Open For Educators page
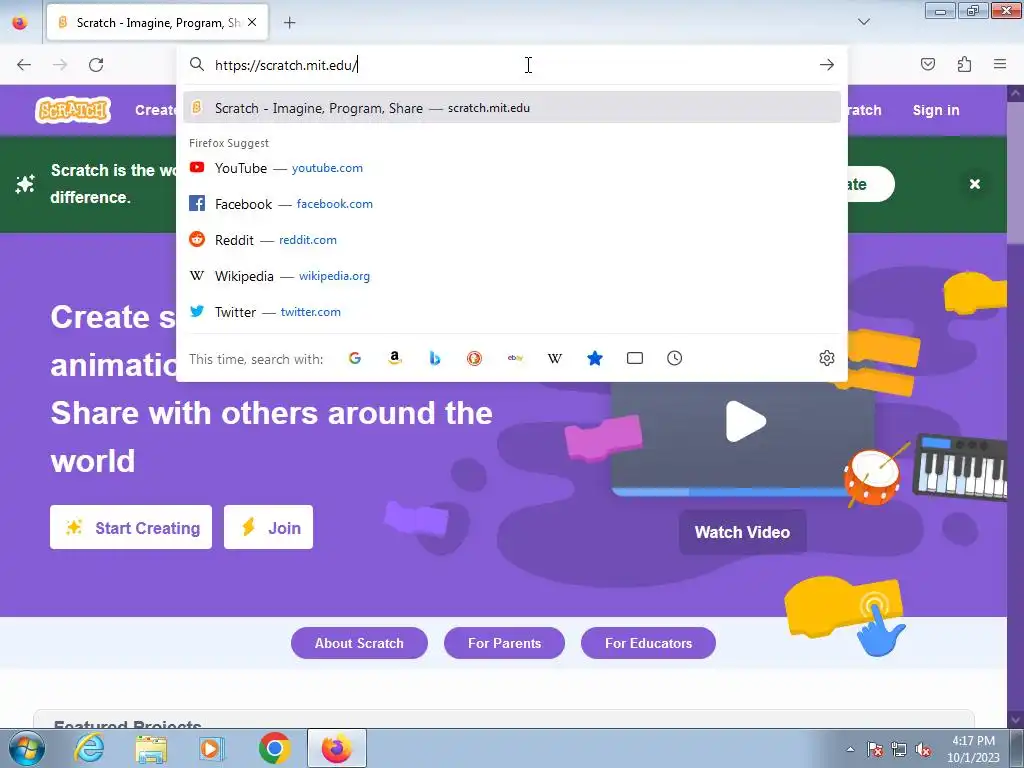This screenshot has height=768, width=1024. pos(648,643)
